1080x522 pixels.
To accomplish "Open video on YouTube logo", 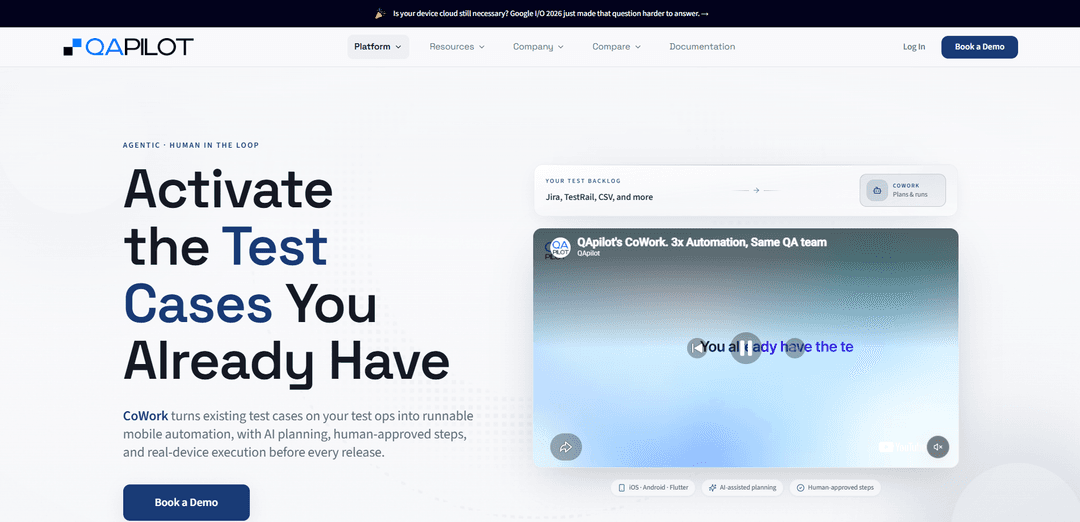I will 901,447.
